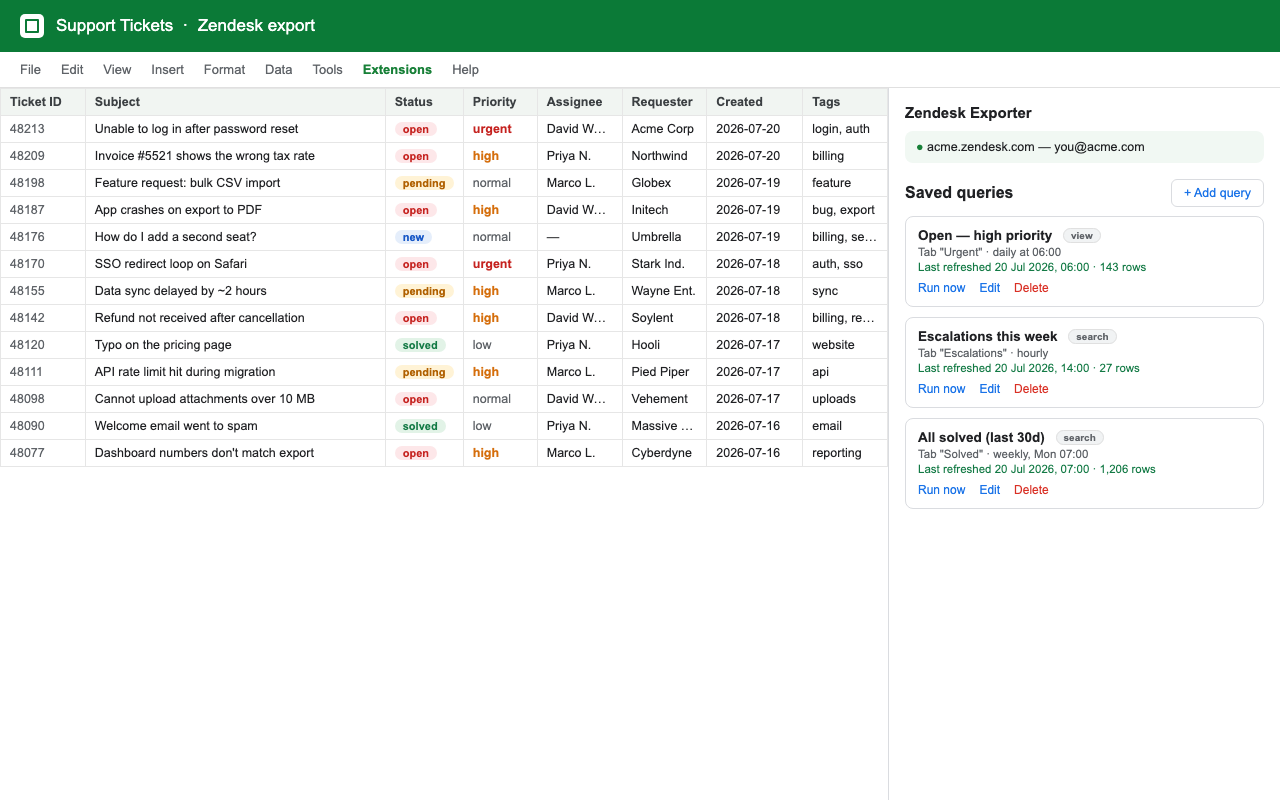Select requester cell "Hooli"
1280x800 pixels.
[664, 345]
